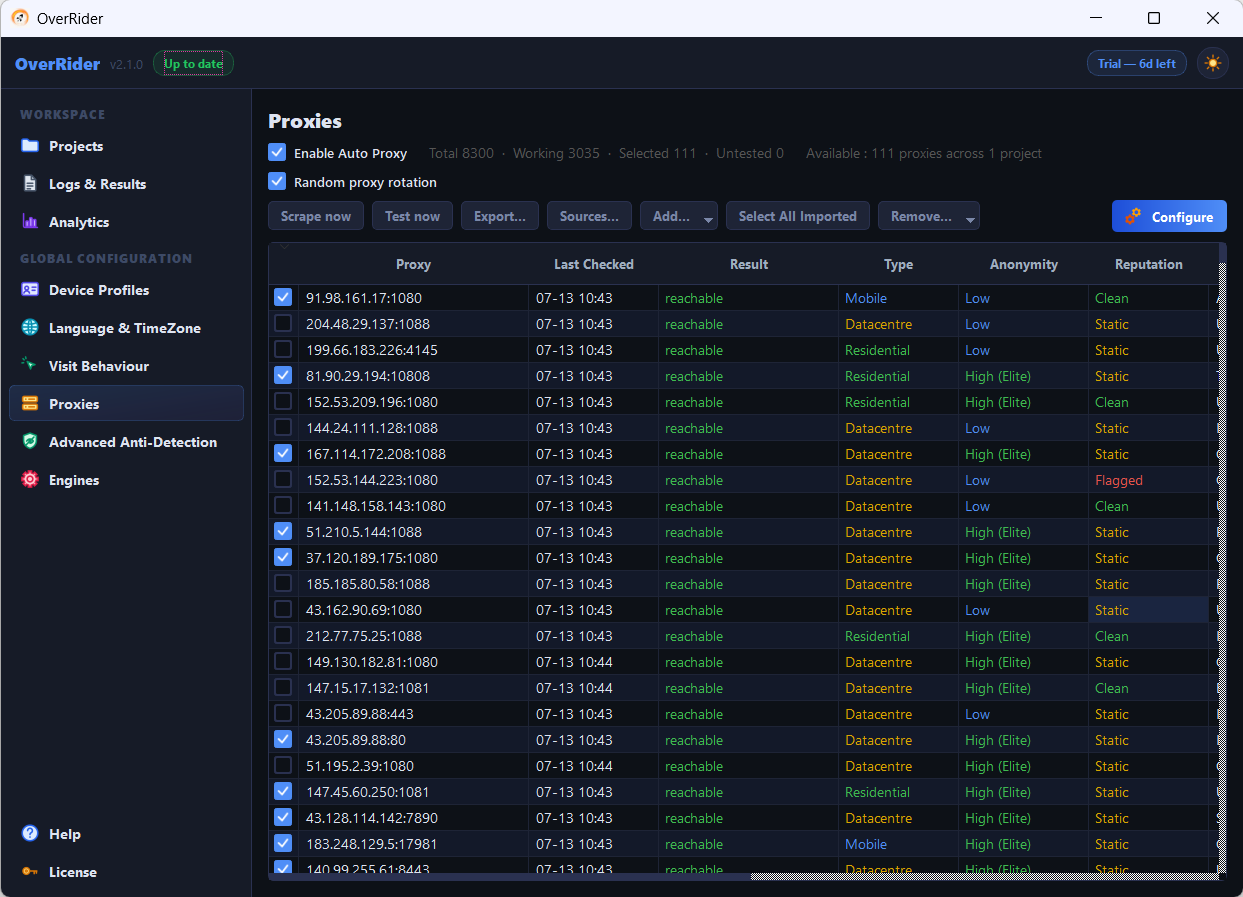
Task: Open Visit Behaviour settings
Action: pos(126,366)
